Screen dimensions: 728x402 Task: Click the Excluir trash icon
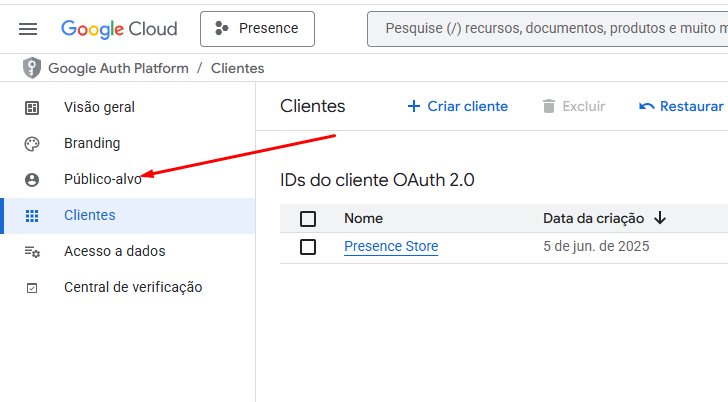pos(549,106)
